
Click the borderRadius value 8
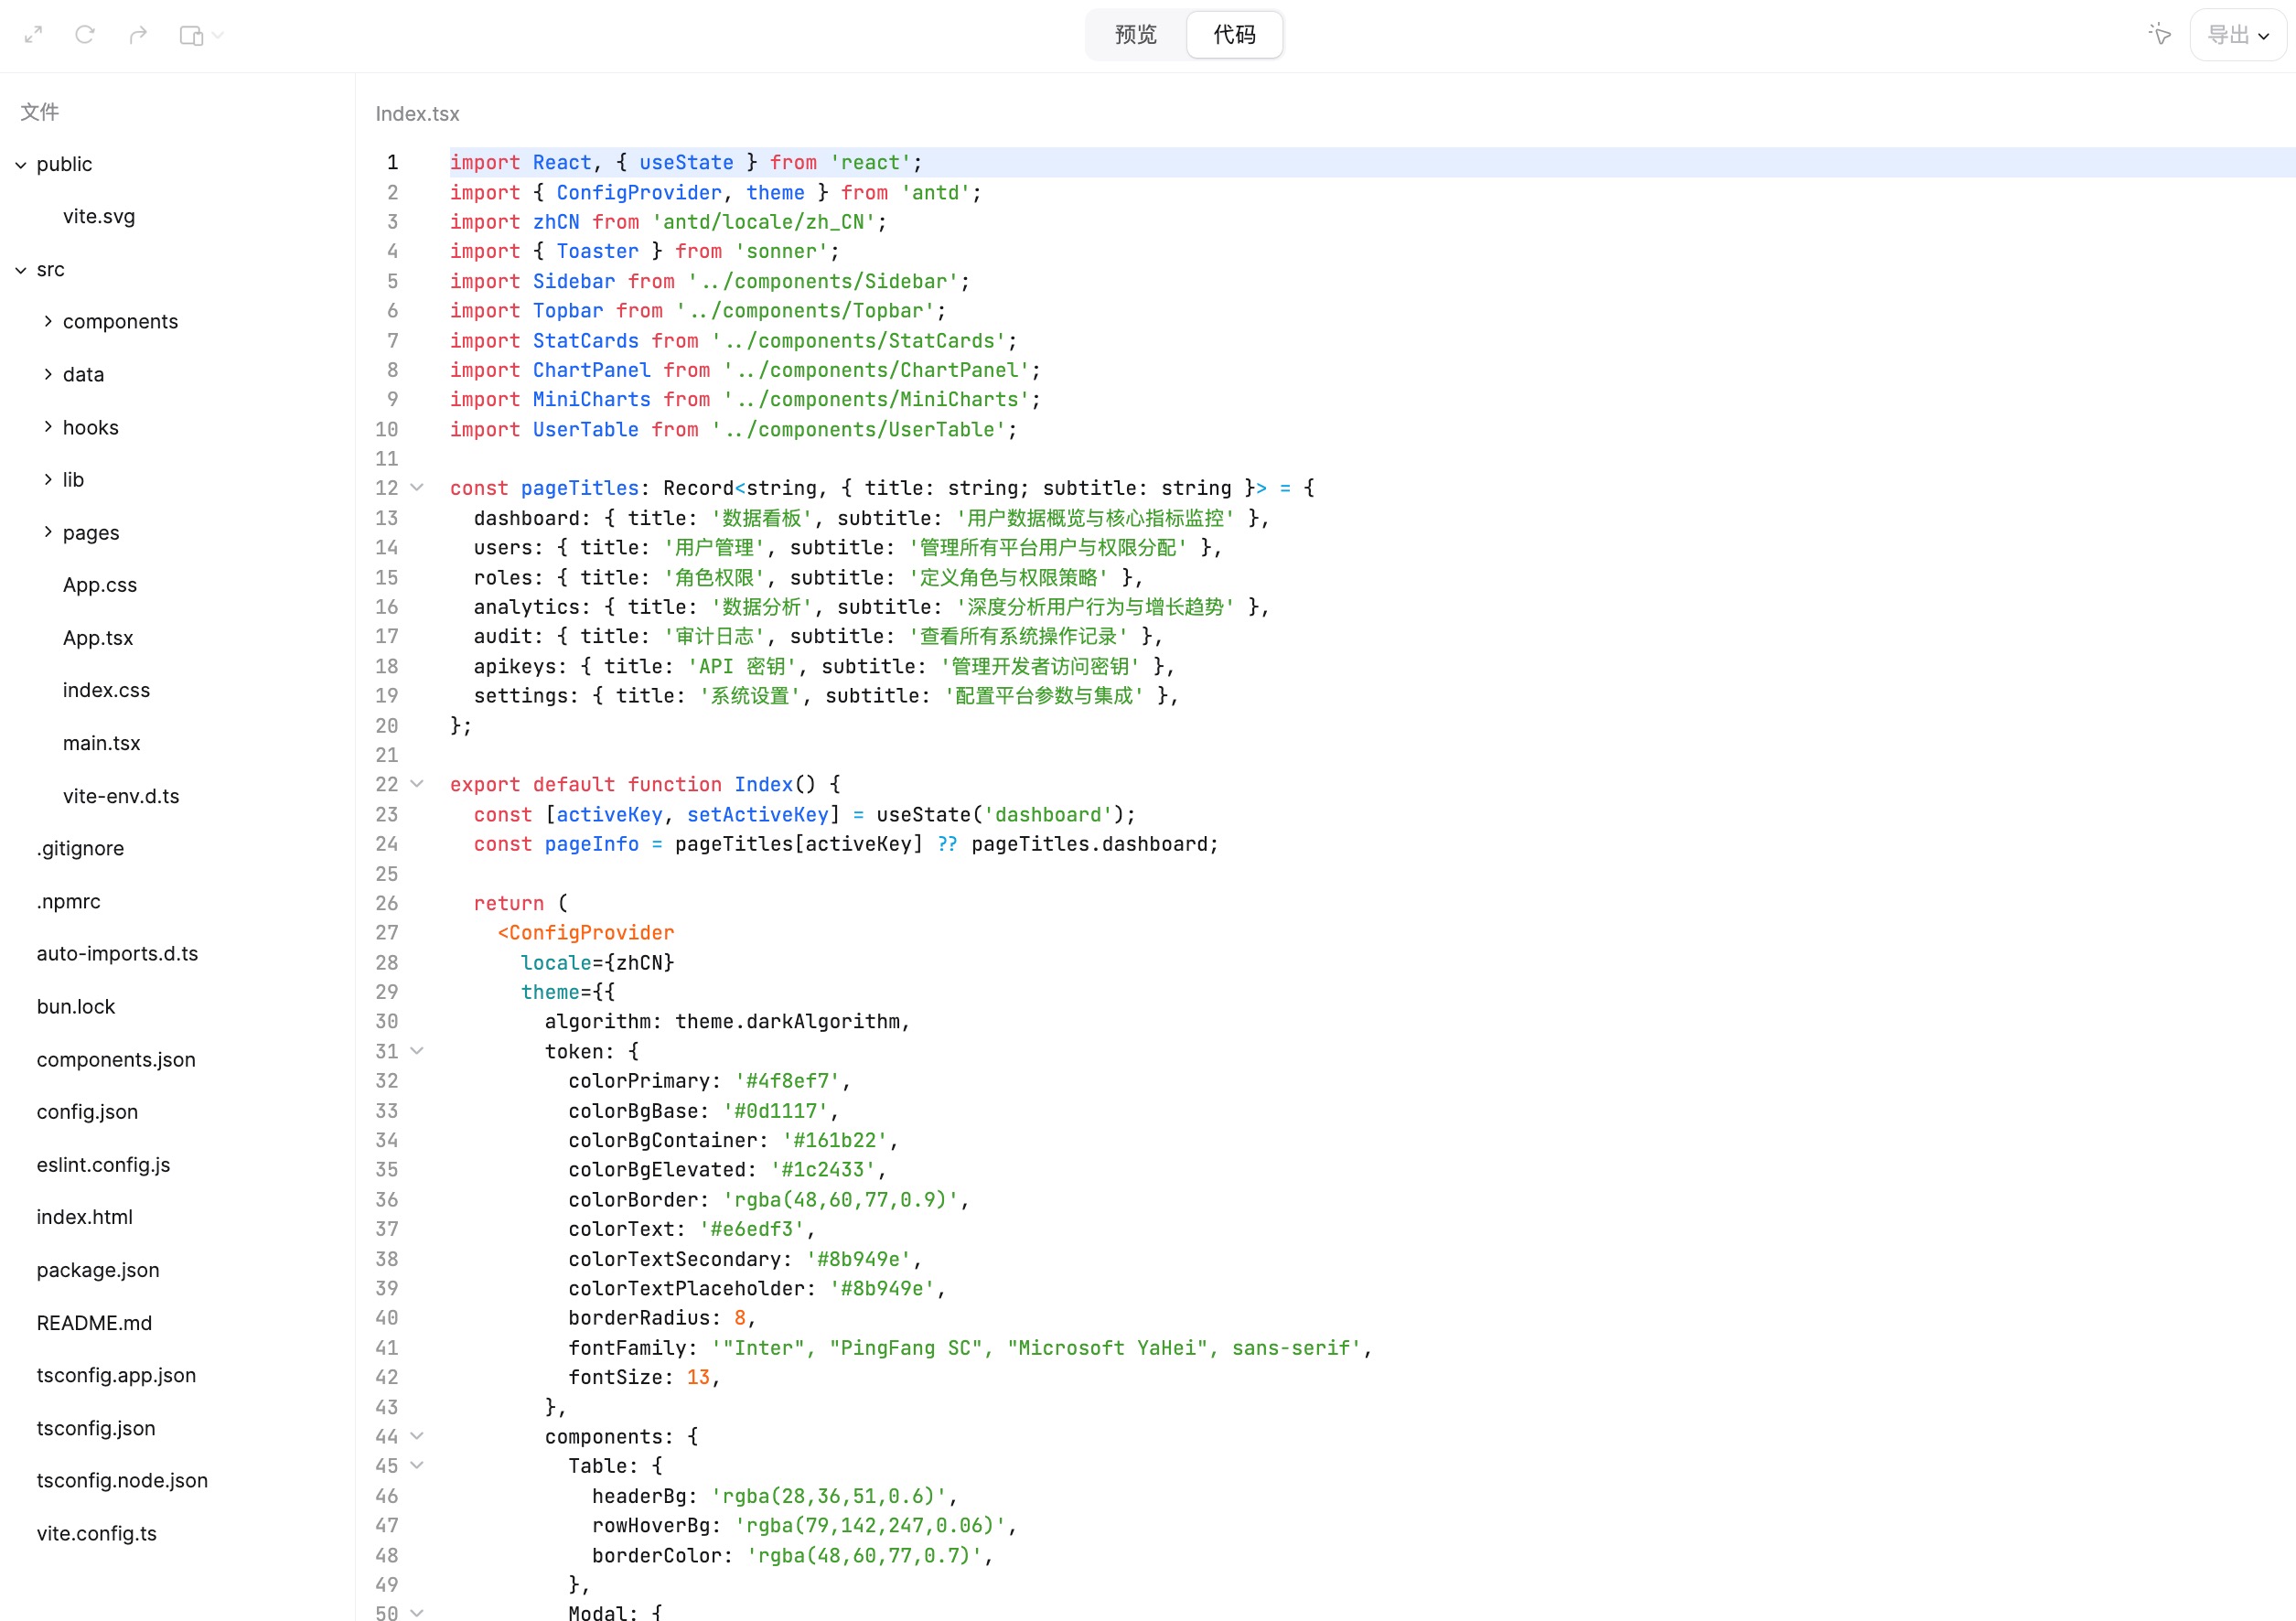(739, 1318)
